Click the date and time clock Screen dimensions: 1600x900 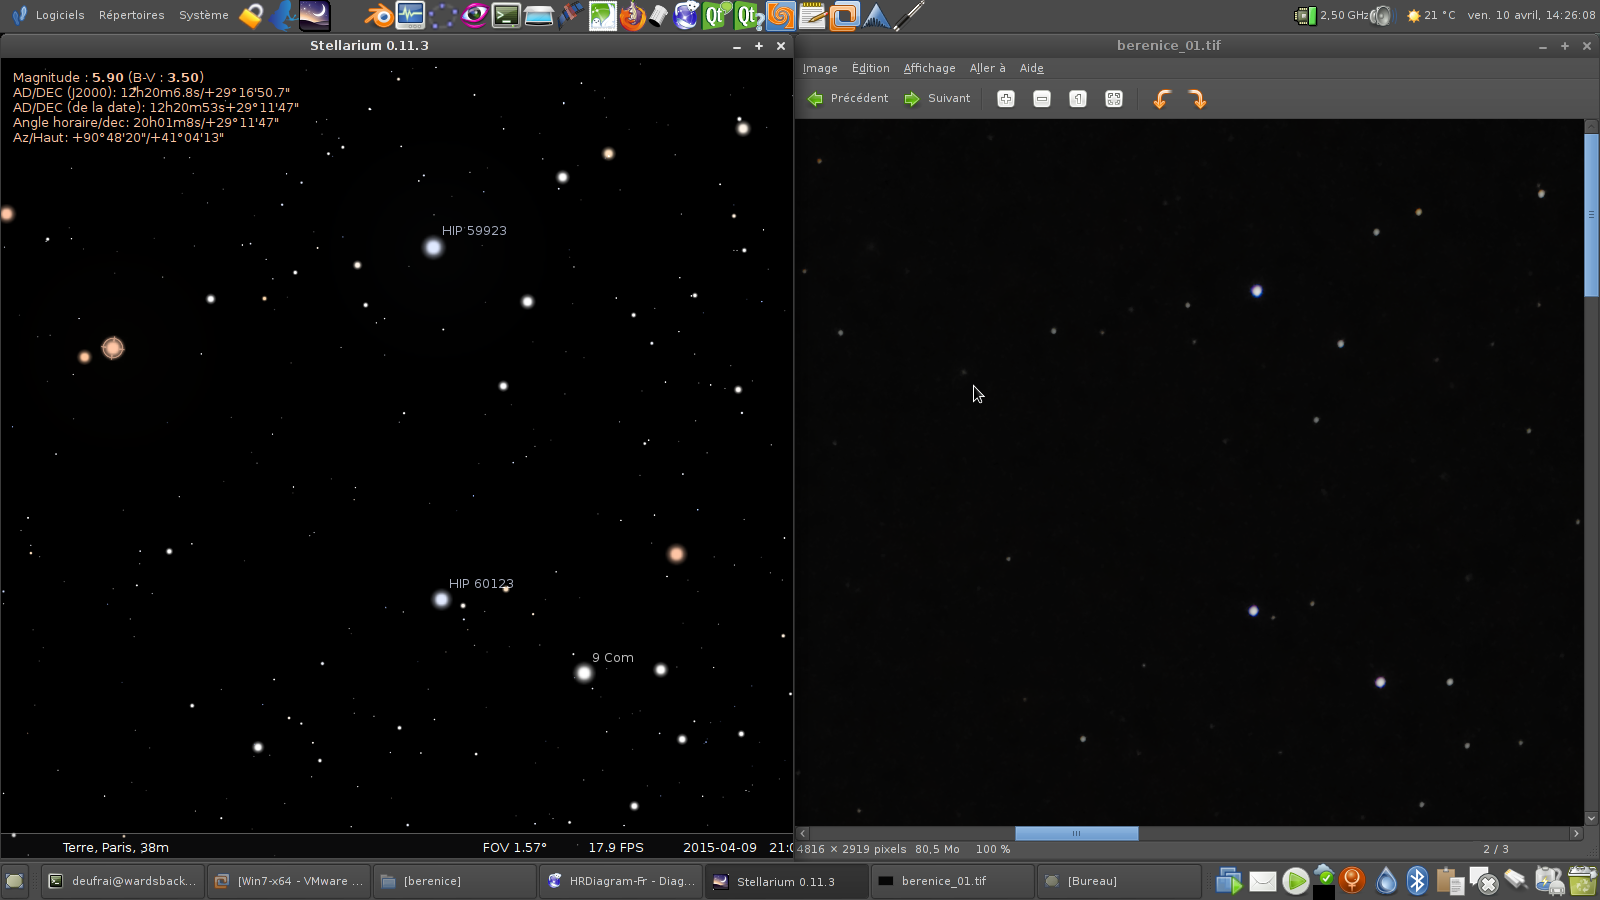(1531, 15)
